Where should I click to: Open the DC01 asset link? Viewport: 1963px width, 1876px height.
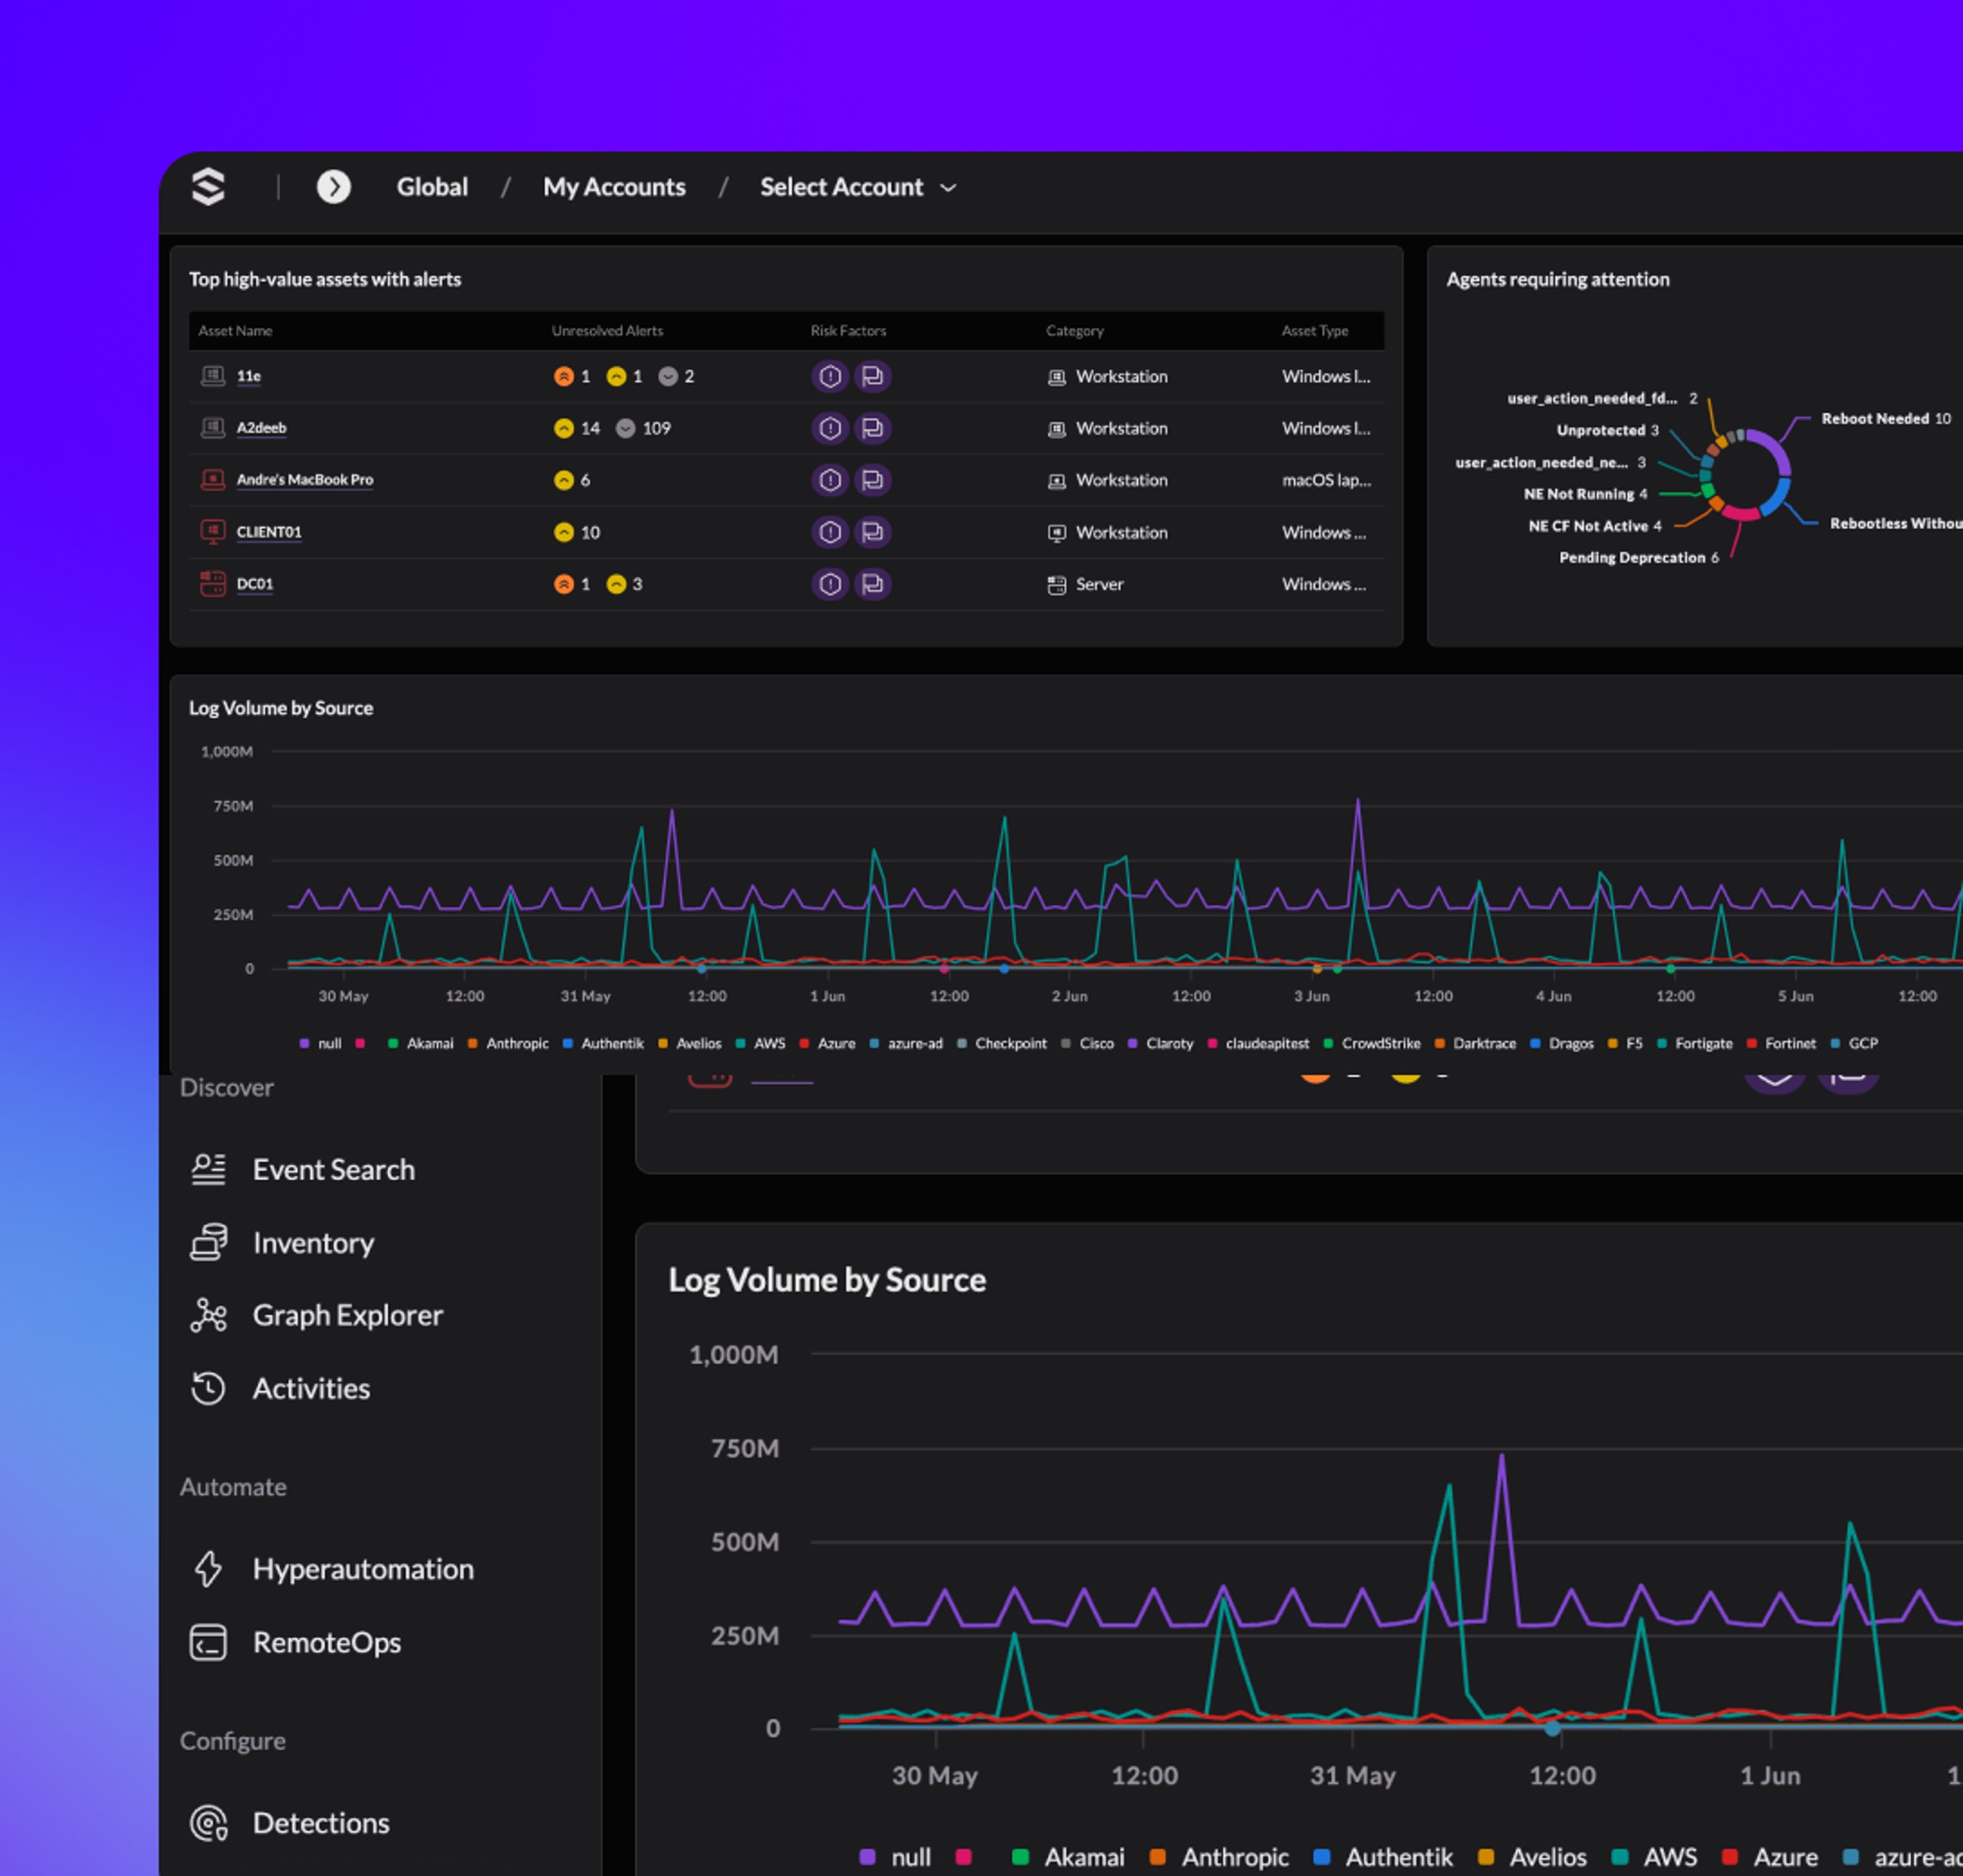tap(255, 584)
